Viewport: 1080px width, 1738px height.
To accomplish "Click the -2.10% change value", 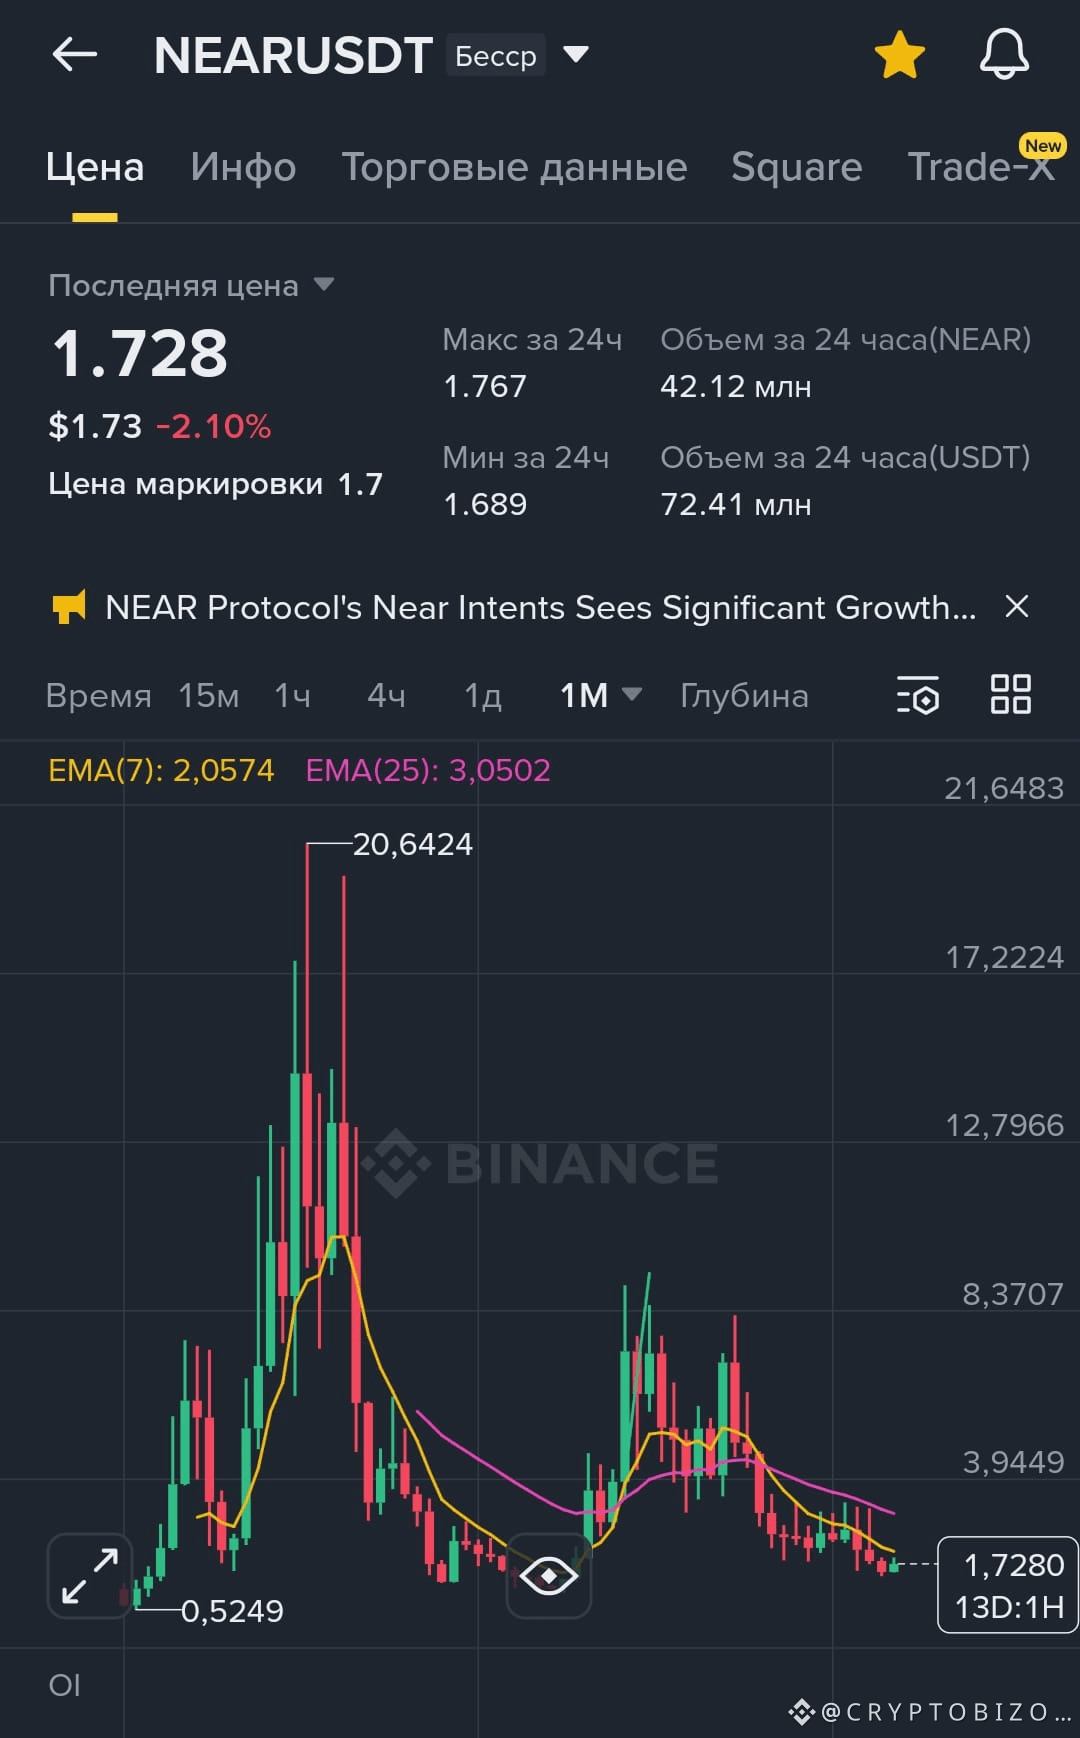I will click(213, 427).
